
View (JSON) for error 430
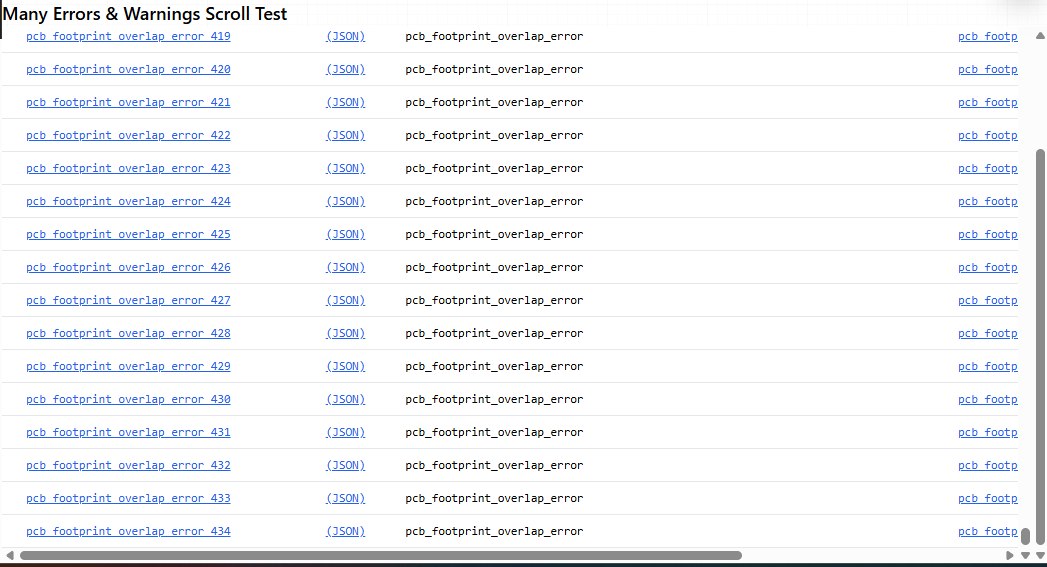tap(345, 399)
